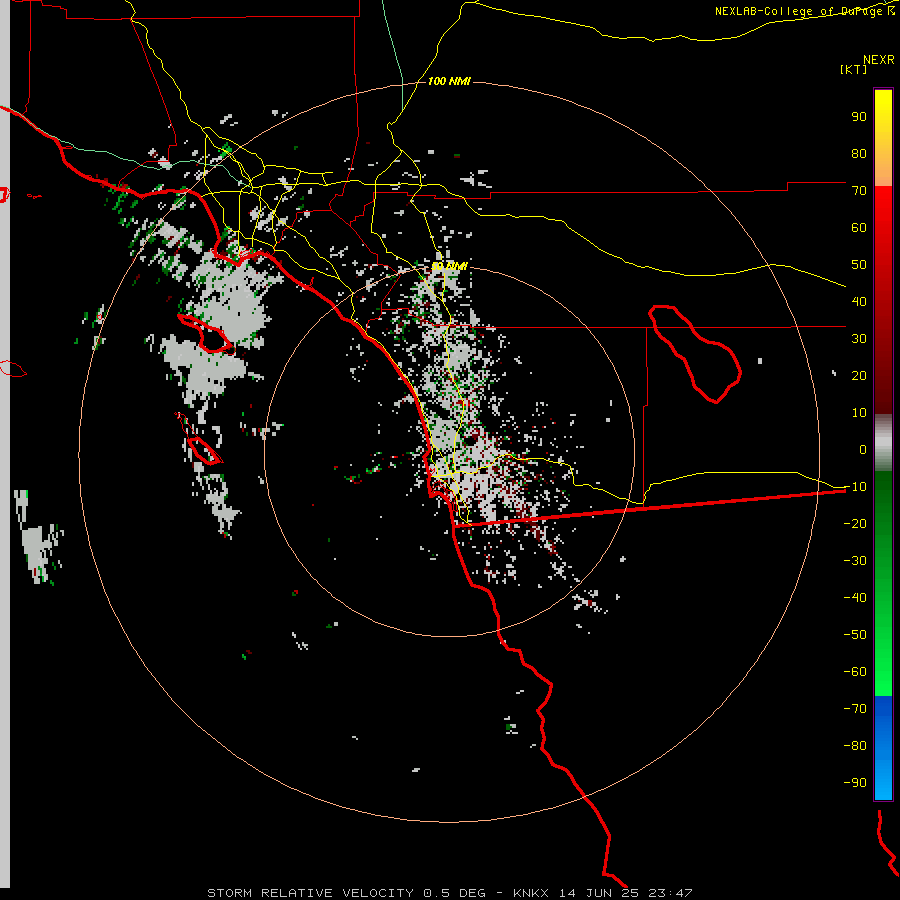The width and height of the screenshot is (900, 900).
Task: Click the "50 NMI" range ring label
Action: tap(449, 266)
